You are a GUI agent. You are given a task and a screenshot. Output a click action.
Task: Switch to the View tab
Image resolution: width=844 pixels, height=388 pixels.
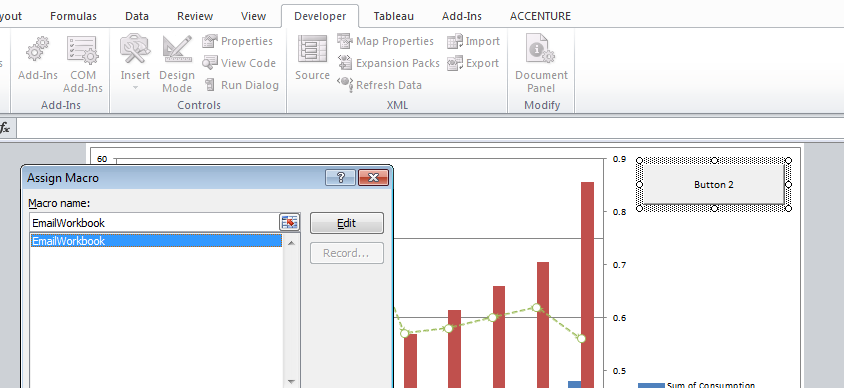click(x=254, y=16)
